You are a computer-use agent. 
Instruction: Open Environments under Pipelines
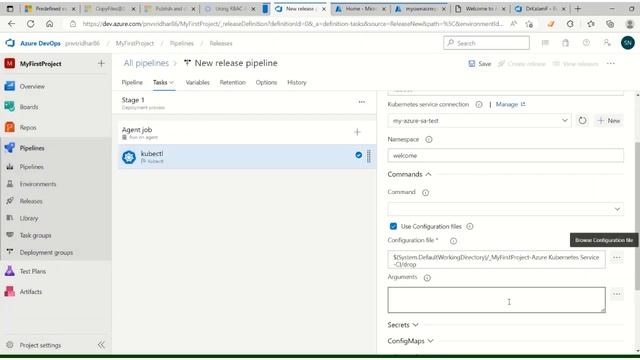38,184
